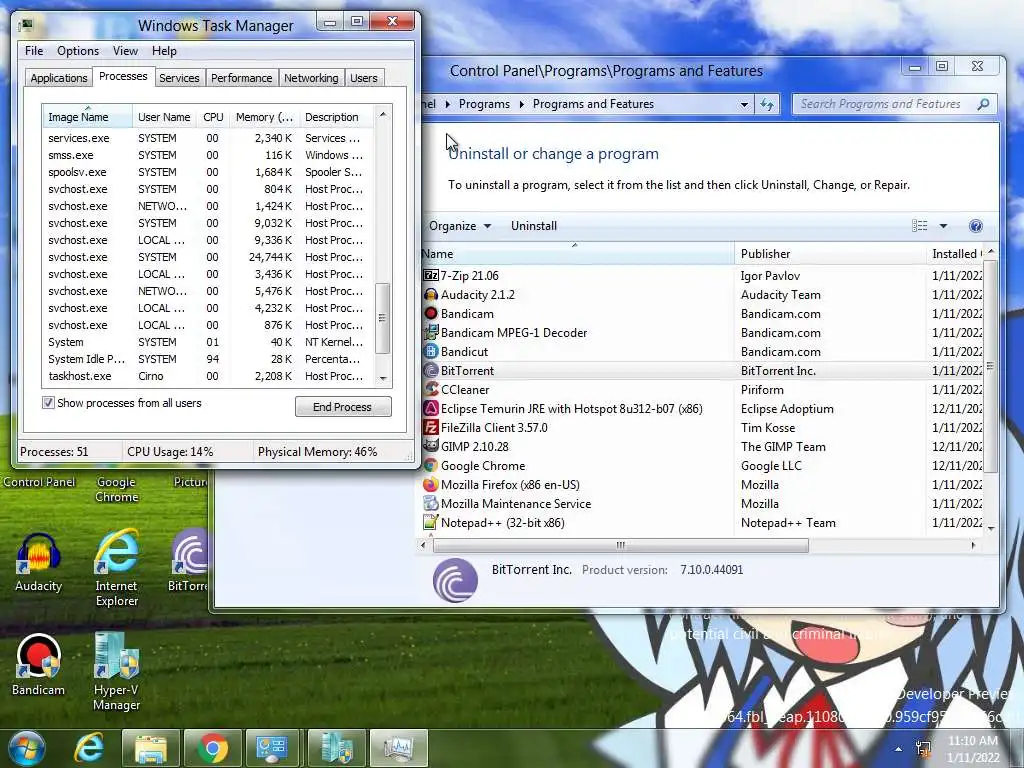Click the Task Manager taskbar button

pos(398,748)
